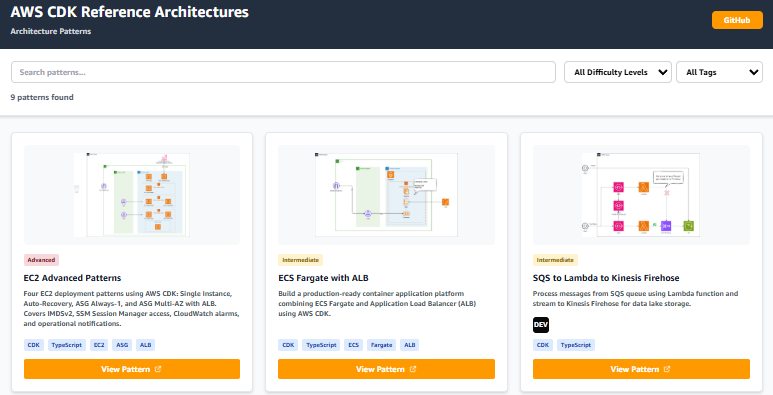Image resolution: width=773 pixels, height=395 pixels.
Task: Click CDK tag on ECS Fargate card
Action: (x=288, y=345)
